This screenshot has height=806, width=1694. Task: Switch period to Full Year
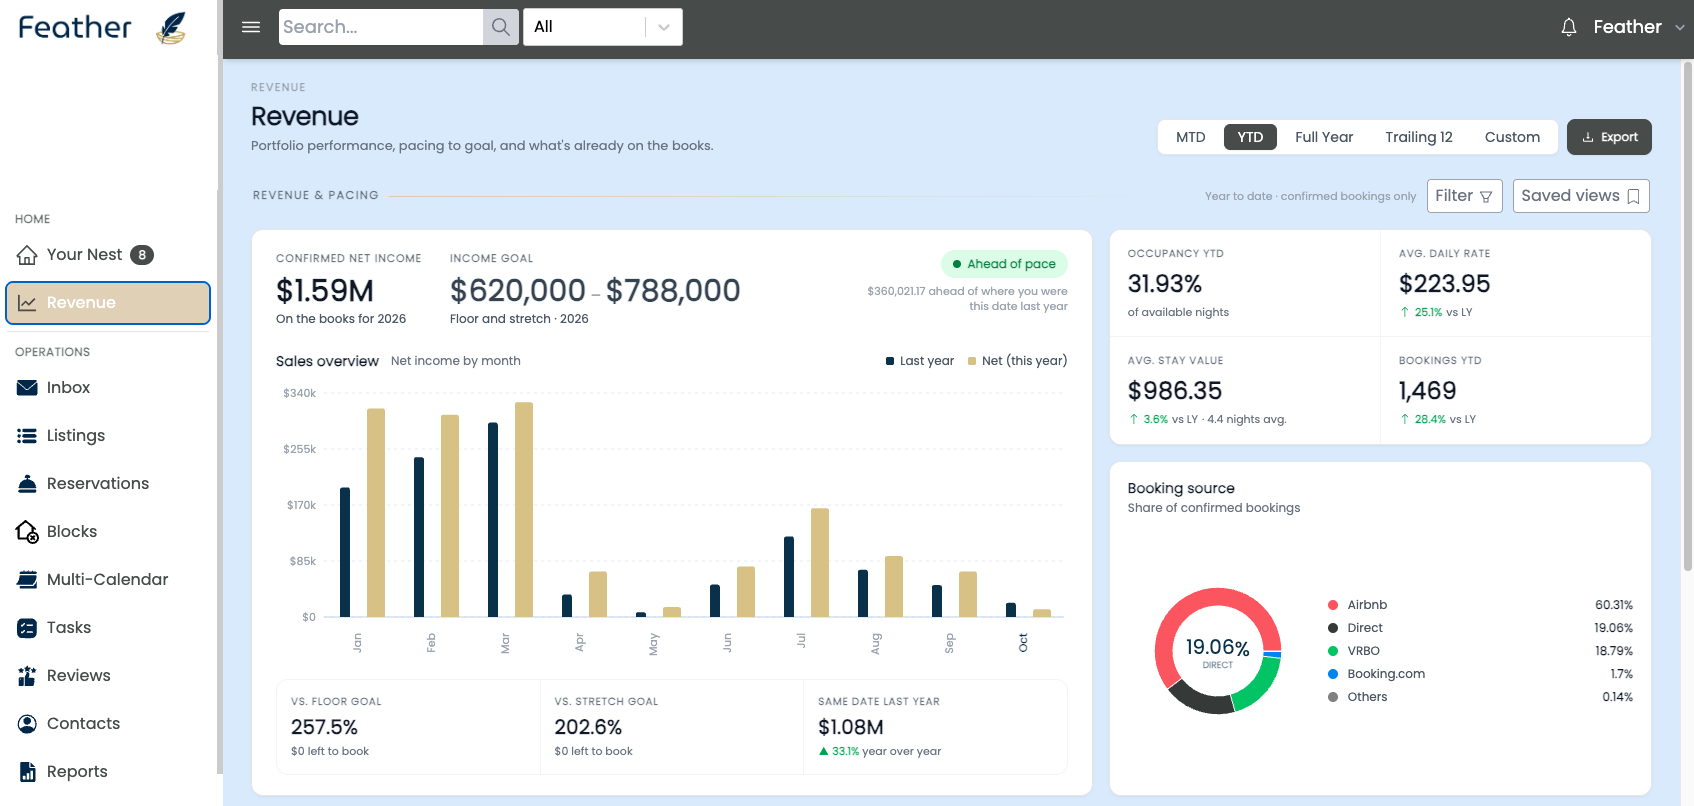[x=1324, y=138]
